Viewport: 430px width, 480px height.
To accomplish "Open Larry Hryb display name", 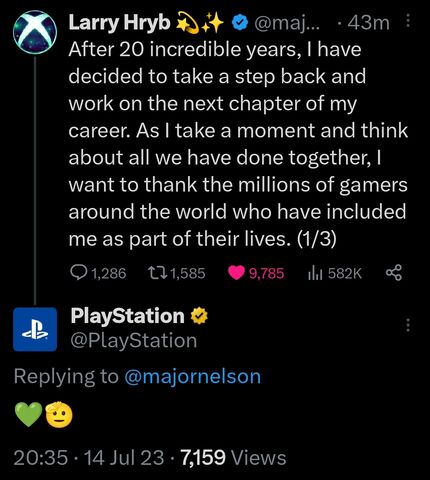I will click(119, 23).
